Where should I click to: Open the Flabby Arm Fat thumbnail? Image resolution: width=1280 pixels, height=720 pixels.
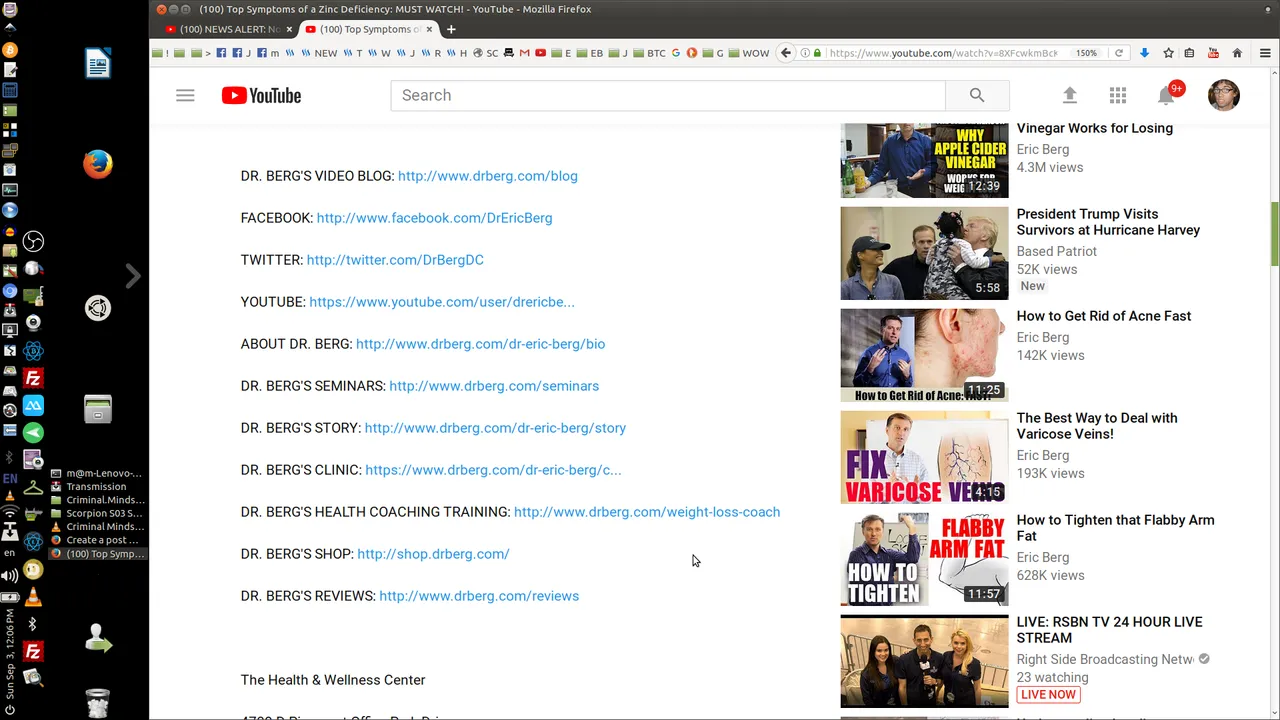pos(924,559)
